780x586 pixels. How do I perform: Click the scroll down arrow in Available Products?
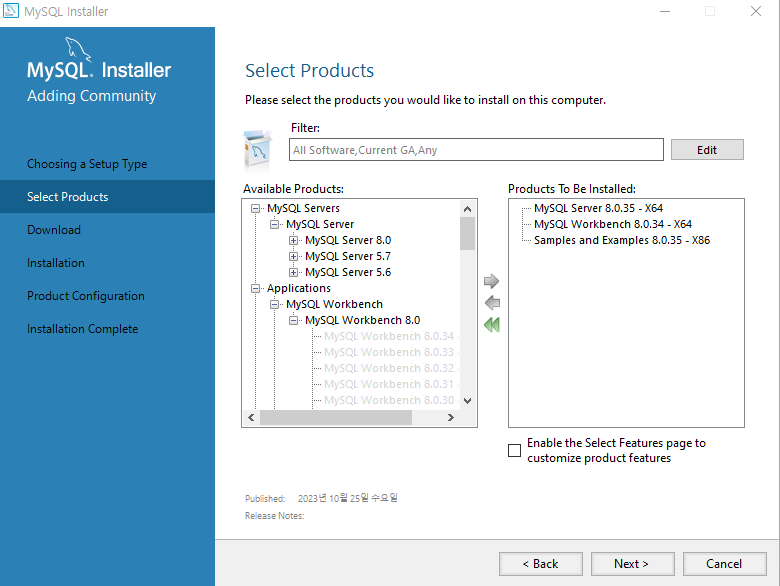[467, 400]
